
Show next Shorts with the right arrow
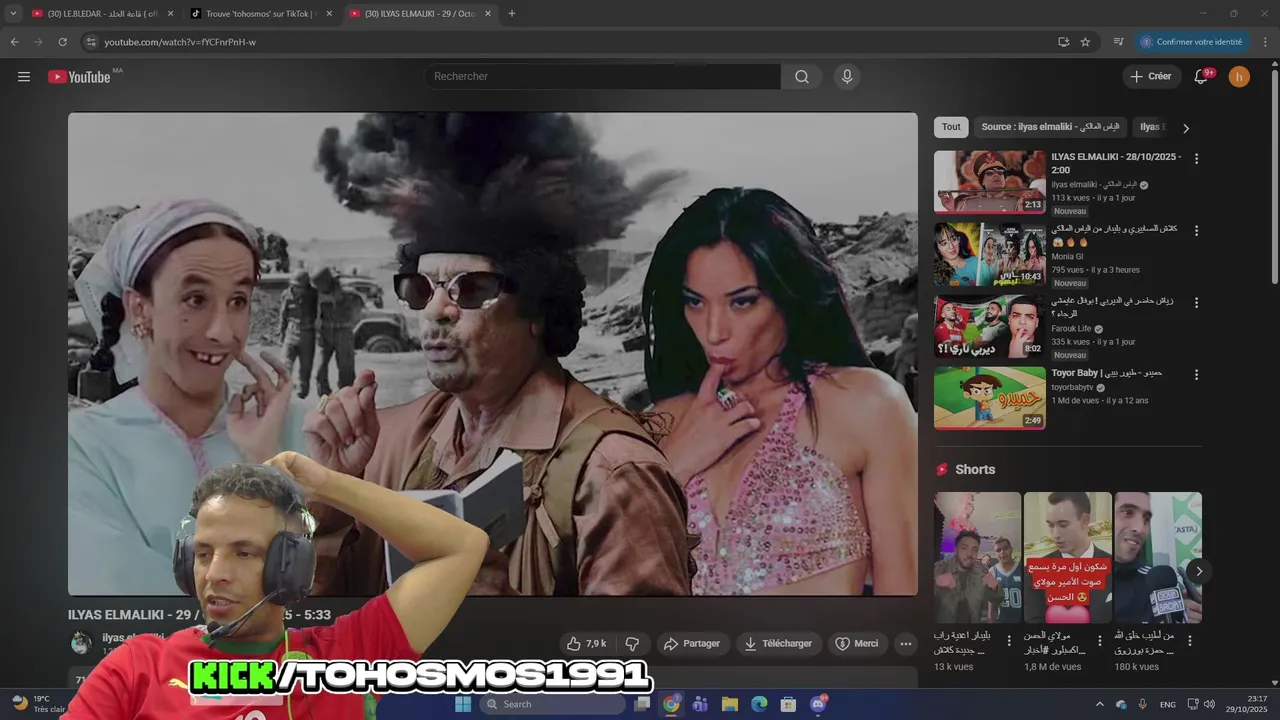[x=1198, y=571]
